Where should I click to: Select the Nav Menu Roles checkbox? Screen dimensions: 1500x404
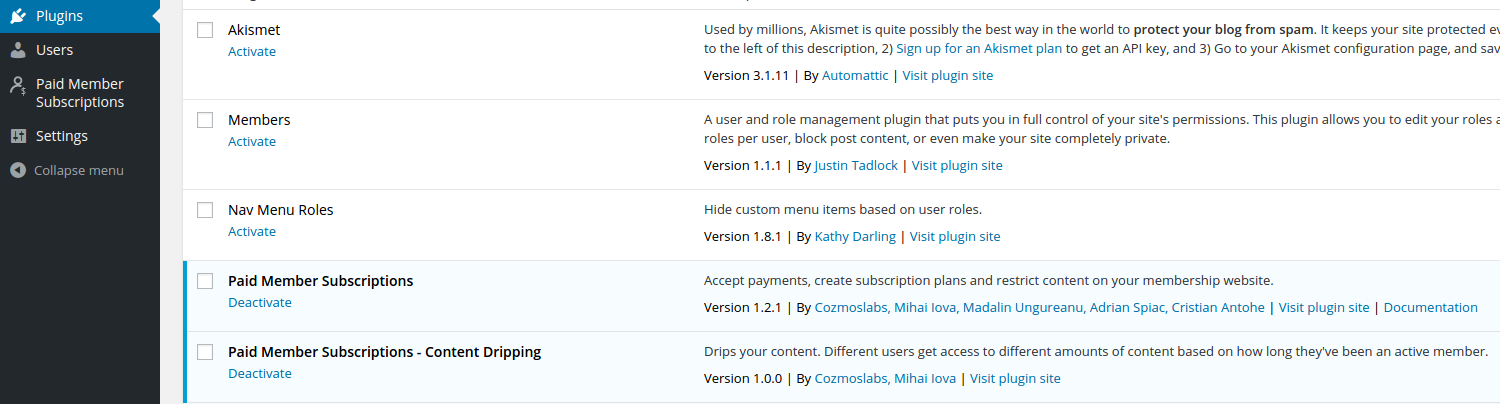click(205, 210)
